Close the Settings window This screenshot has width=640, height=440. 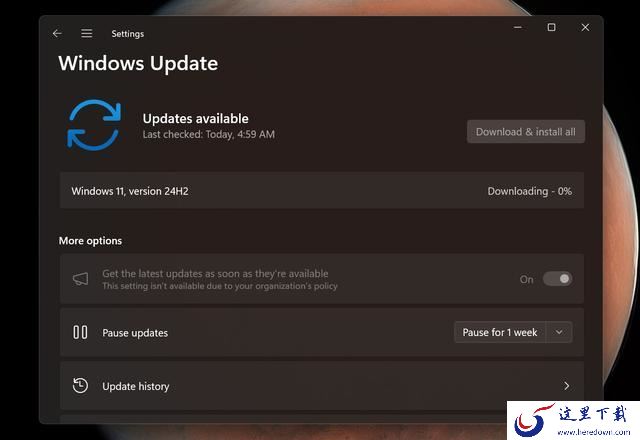[x=585, y=27]
